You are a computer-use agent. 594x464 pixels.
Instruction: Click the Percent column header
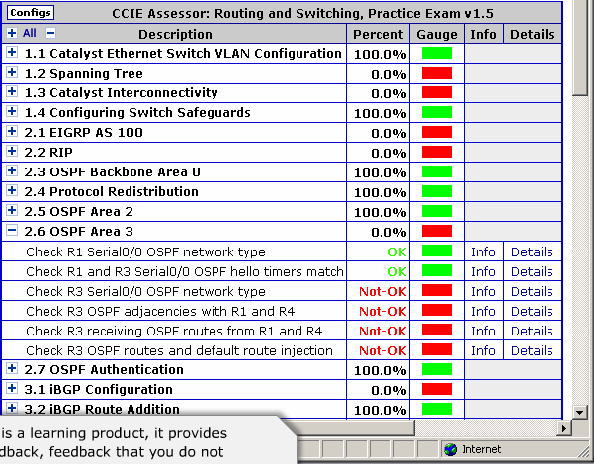click(378, 34)
